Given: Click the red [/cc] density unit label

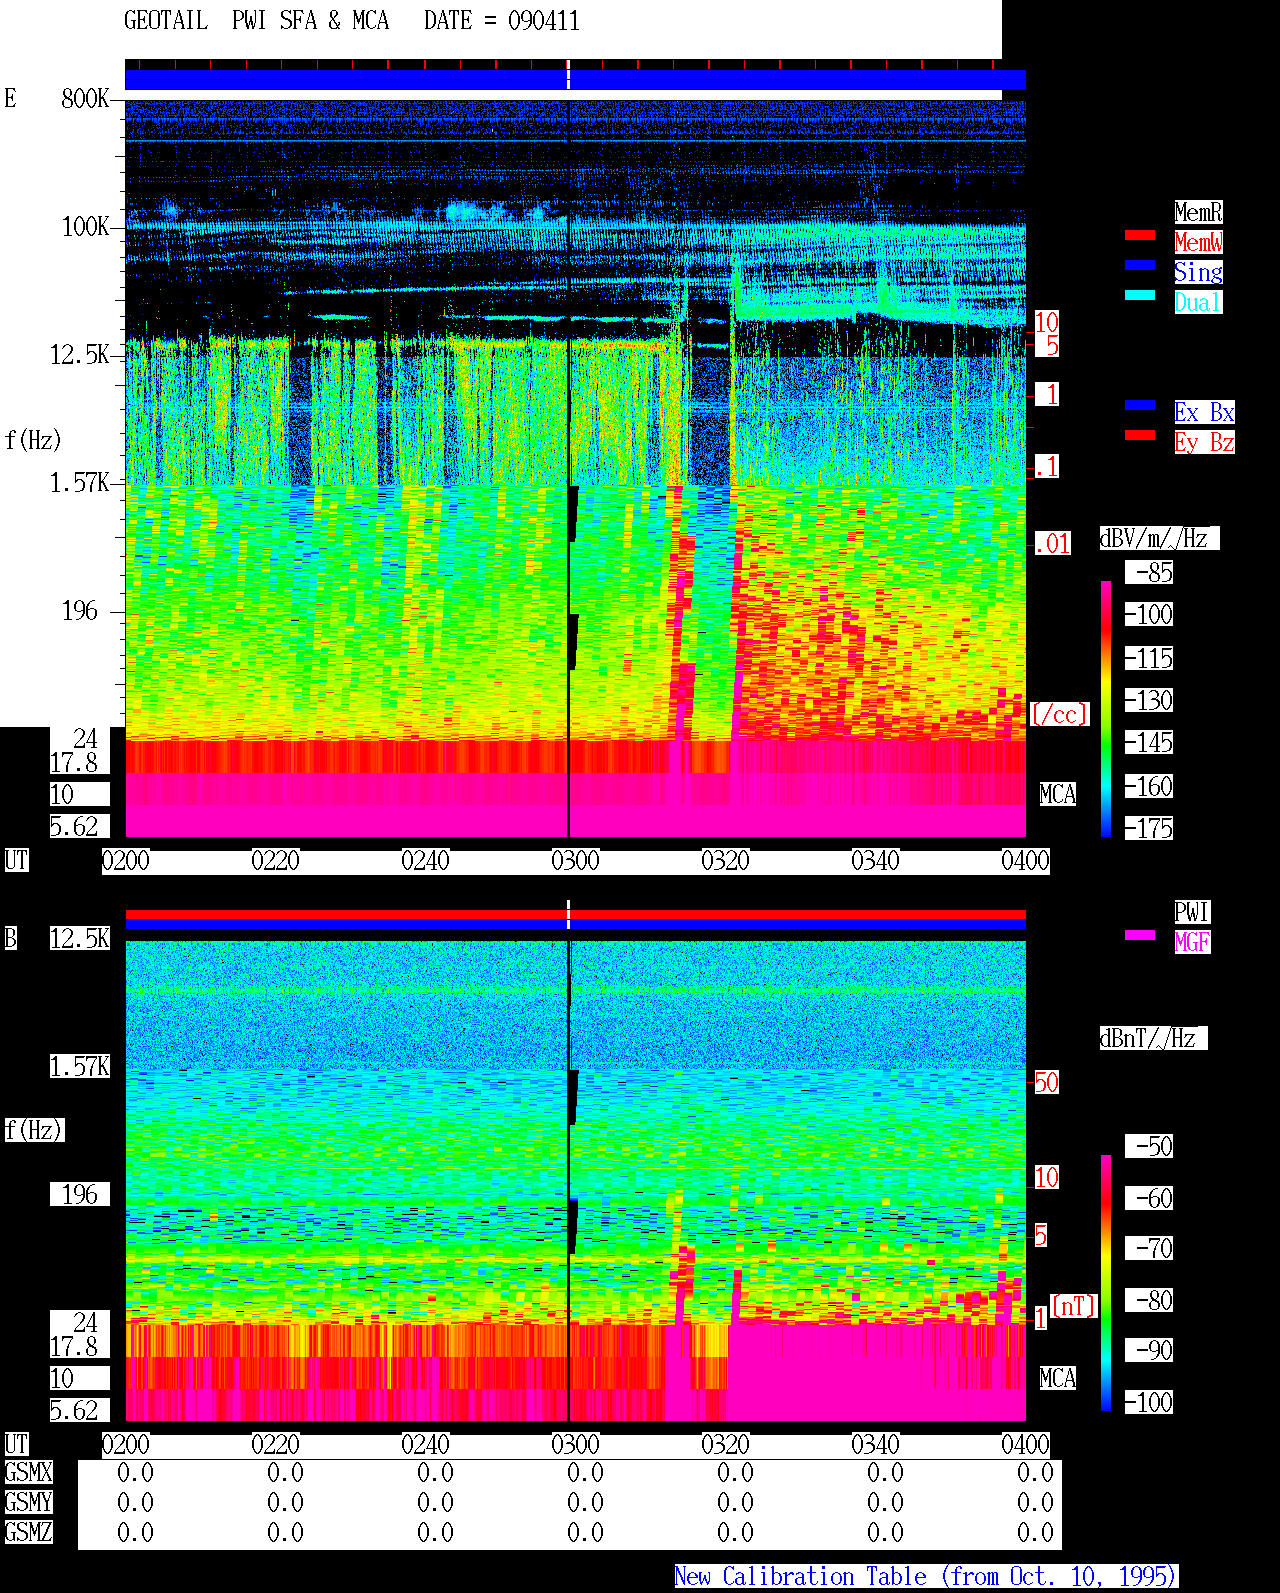Looking at the screenshot, I should click(1059, 714).
